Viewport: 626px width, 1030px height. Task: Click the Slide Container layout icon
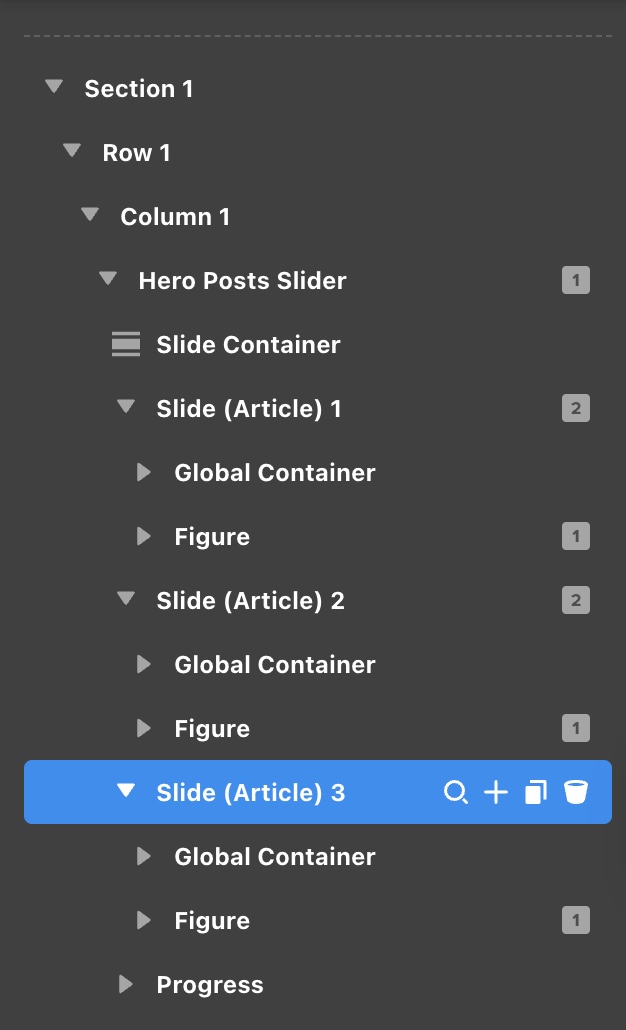(125, 345)
